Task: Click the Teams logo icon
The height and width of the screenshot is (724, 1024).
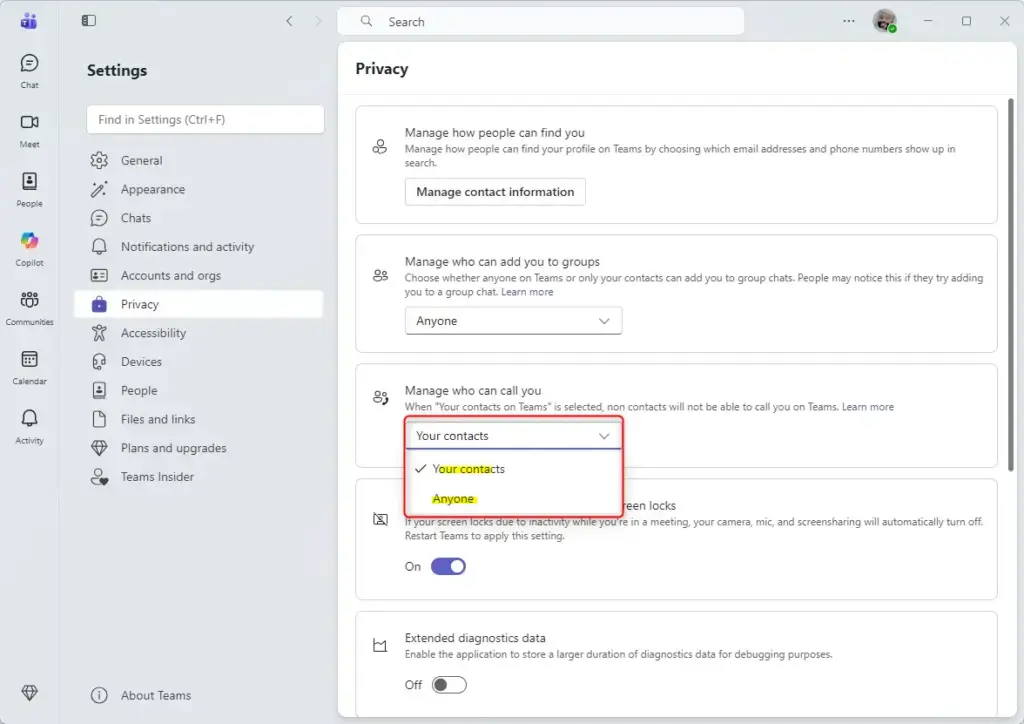Action: pos(29,21)
